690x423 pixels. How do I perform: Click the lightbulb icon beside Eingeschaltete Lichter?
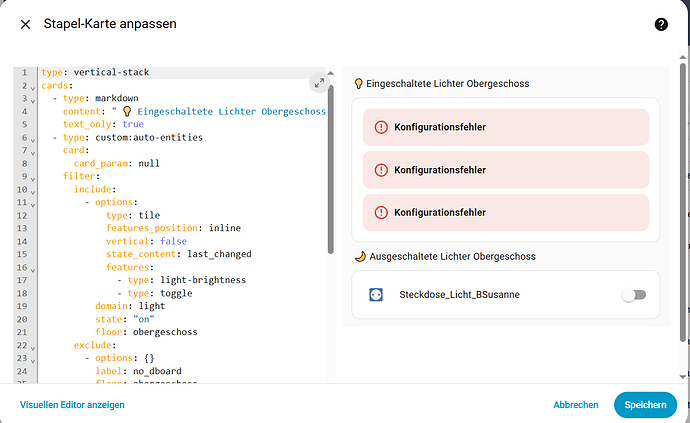[359, 84]
